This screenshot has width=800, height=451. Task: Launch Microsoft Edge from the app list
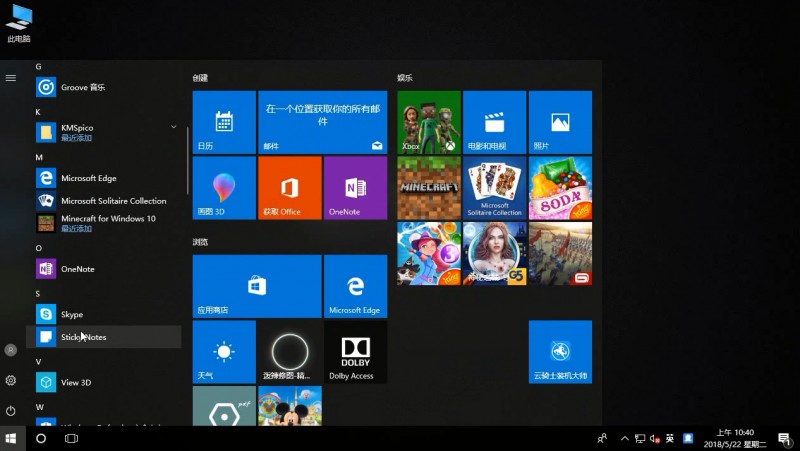point(104,178)
